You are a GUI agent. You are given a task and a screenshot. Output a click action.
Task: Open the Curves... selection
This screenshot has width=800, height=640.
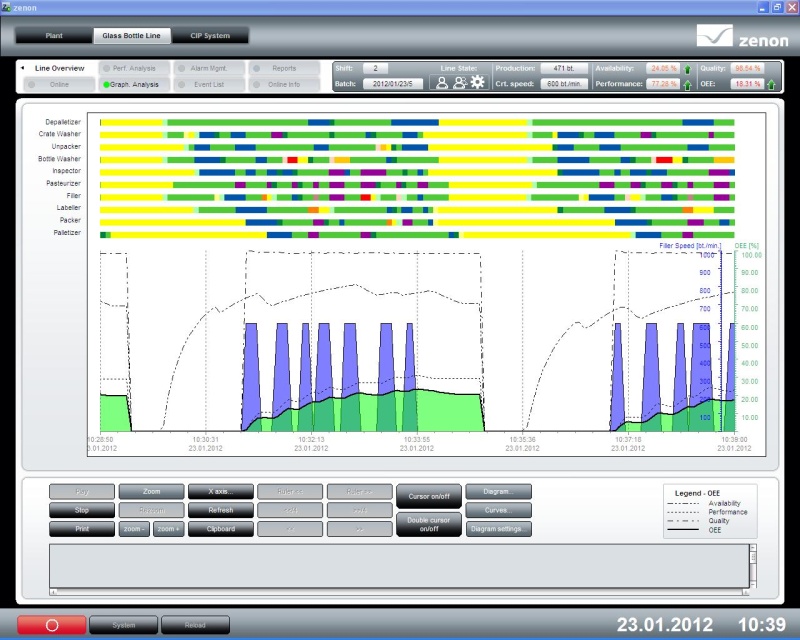point(498,510)
